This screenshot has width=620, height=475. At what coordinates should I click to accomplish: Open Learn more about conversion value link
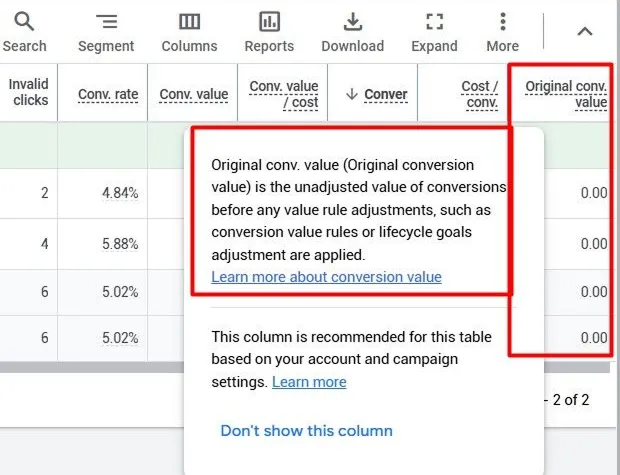(x=326, y=277)
